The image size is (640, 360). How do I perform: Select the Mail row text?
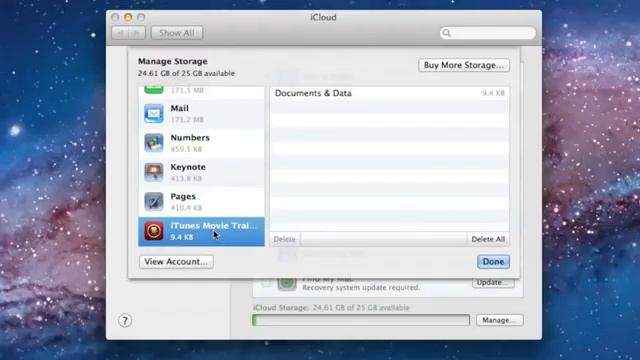tap(180, 108)
